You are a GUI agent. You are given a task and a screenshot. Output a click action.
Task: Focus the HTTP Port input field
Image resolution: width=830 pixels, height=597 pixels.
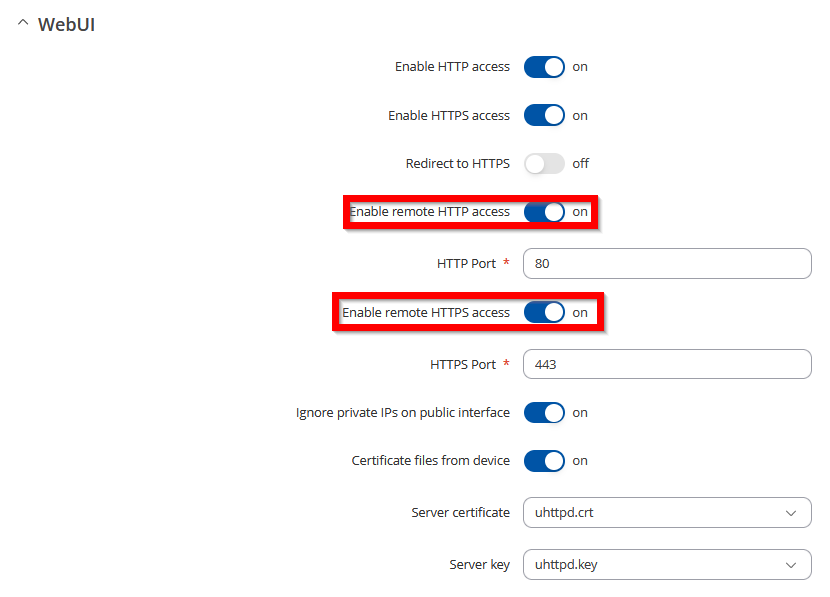pos(667,264)
